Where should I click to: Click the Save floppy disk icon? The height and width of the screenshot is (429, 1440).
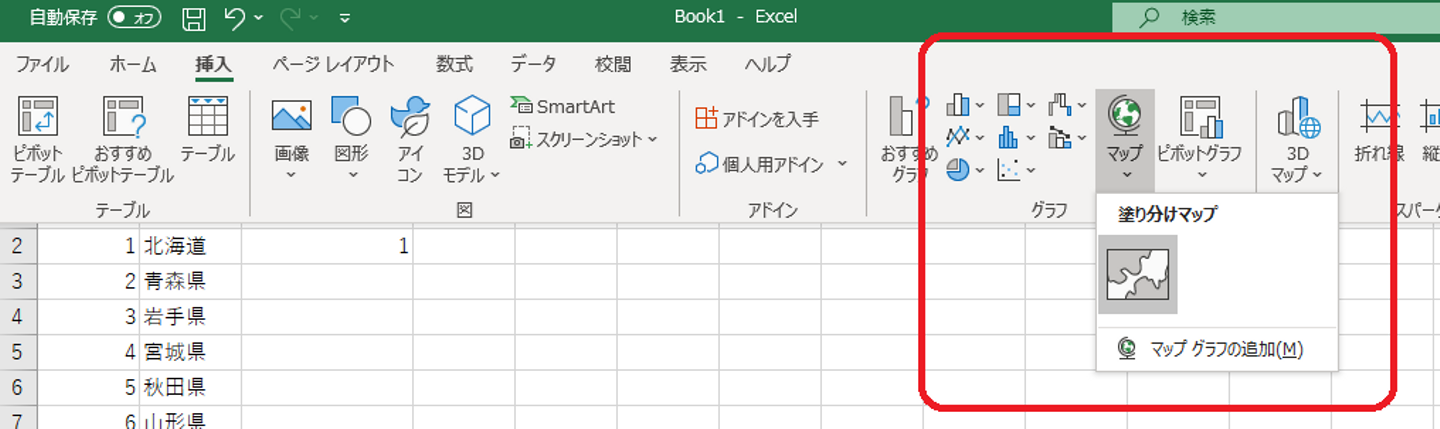pos(195,18)
